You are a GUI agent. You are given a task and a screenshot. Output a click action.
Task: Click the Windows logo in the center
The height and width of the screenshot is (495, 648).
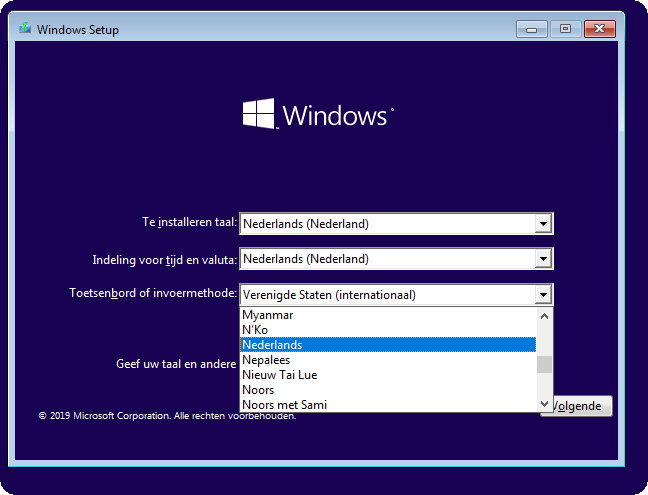pyautogui.click(x=259, y=113)
